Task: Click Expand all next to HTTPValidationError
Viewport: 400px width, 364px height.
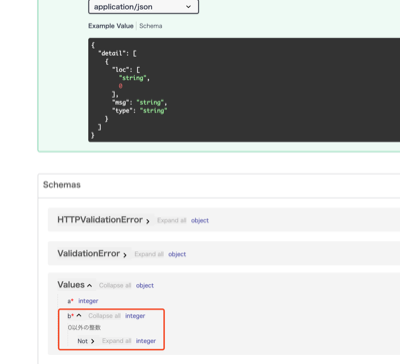Action: [x=171, y=220]
